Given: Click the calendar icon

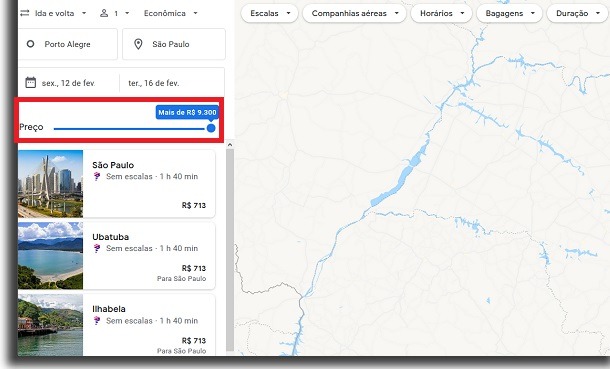Looking at the screenshot, I should click(x=30, y=82).
